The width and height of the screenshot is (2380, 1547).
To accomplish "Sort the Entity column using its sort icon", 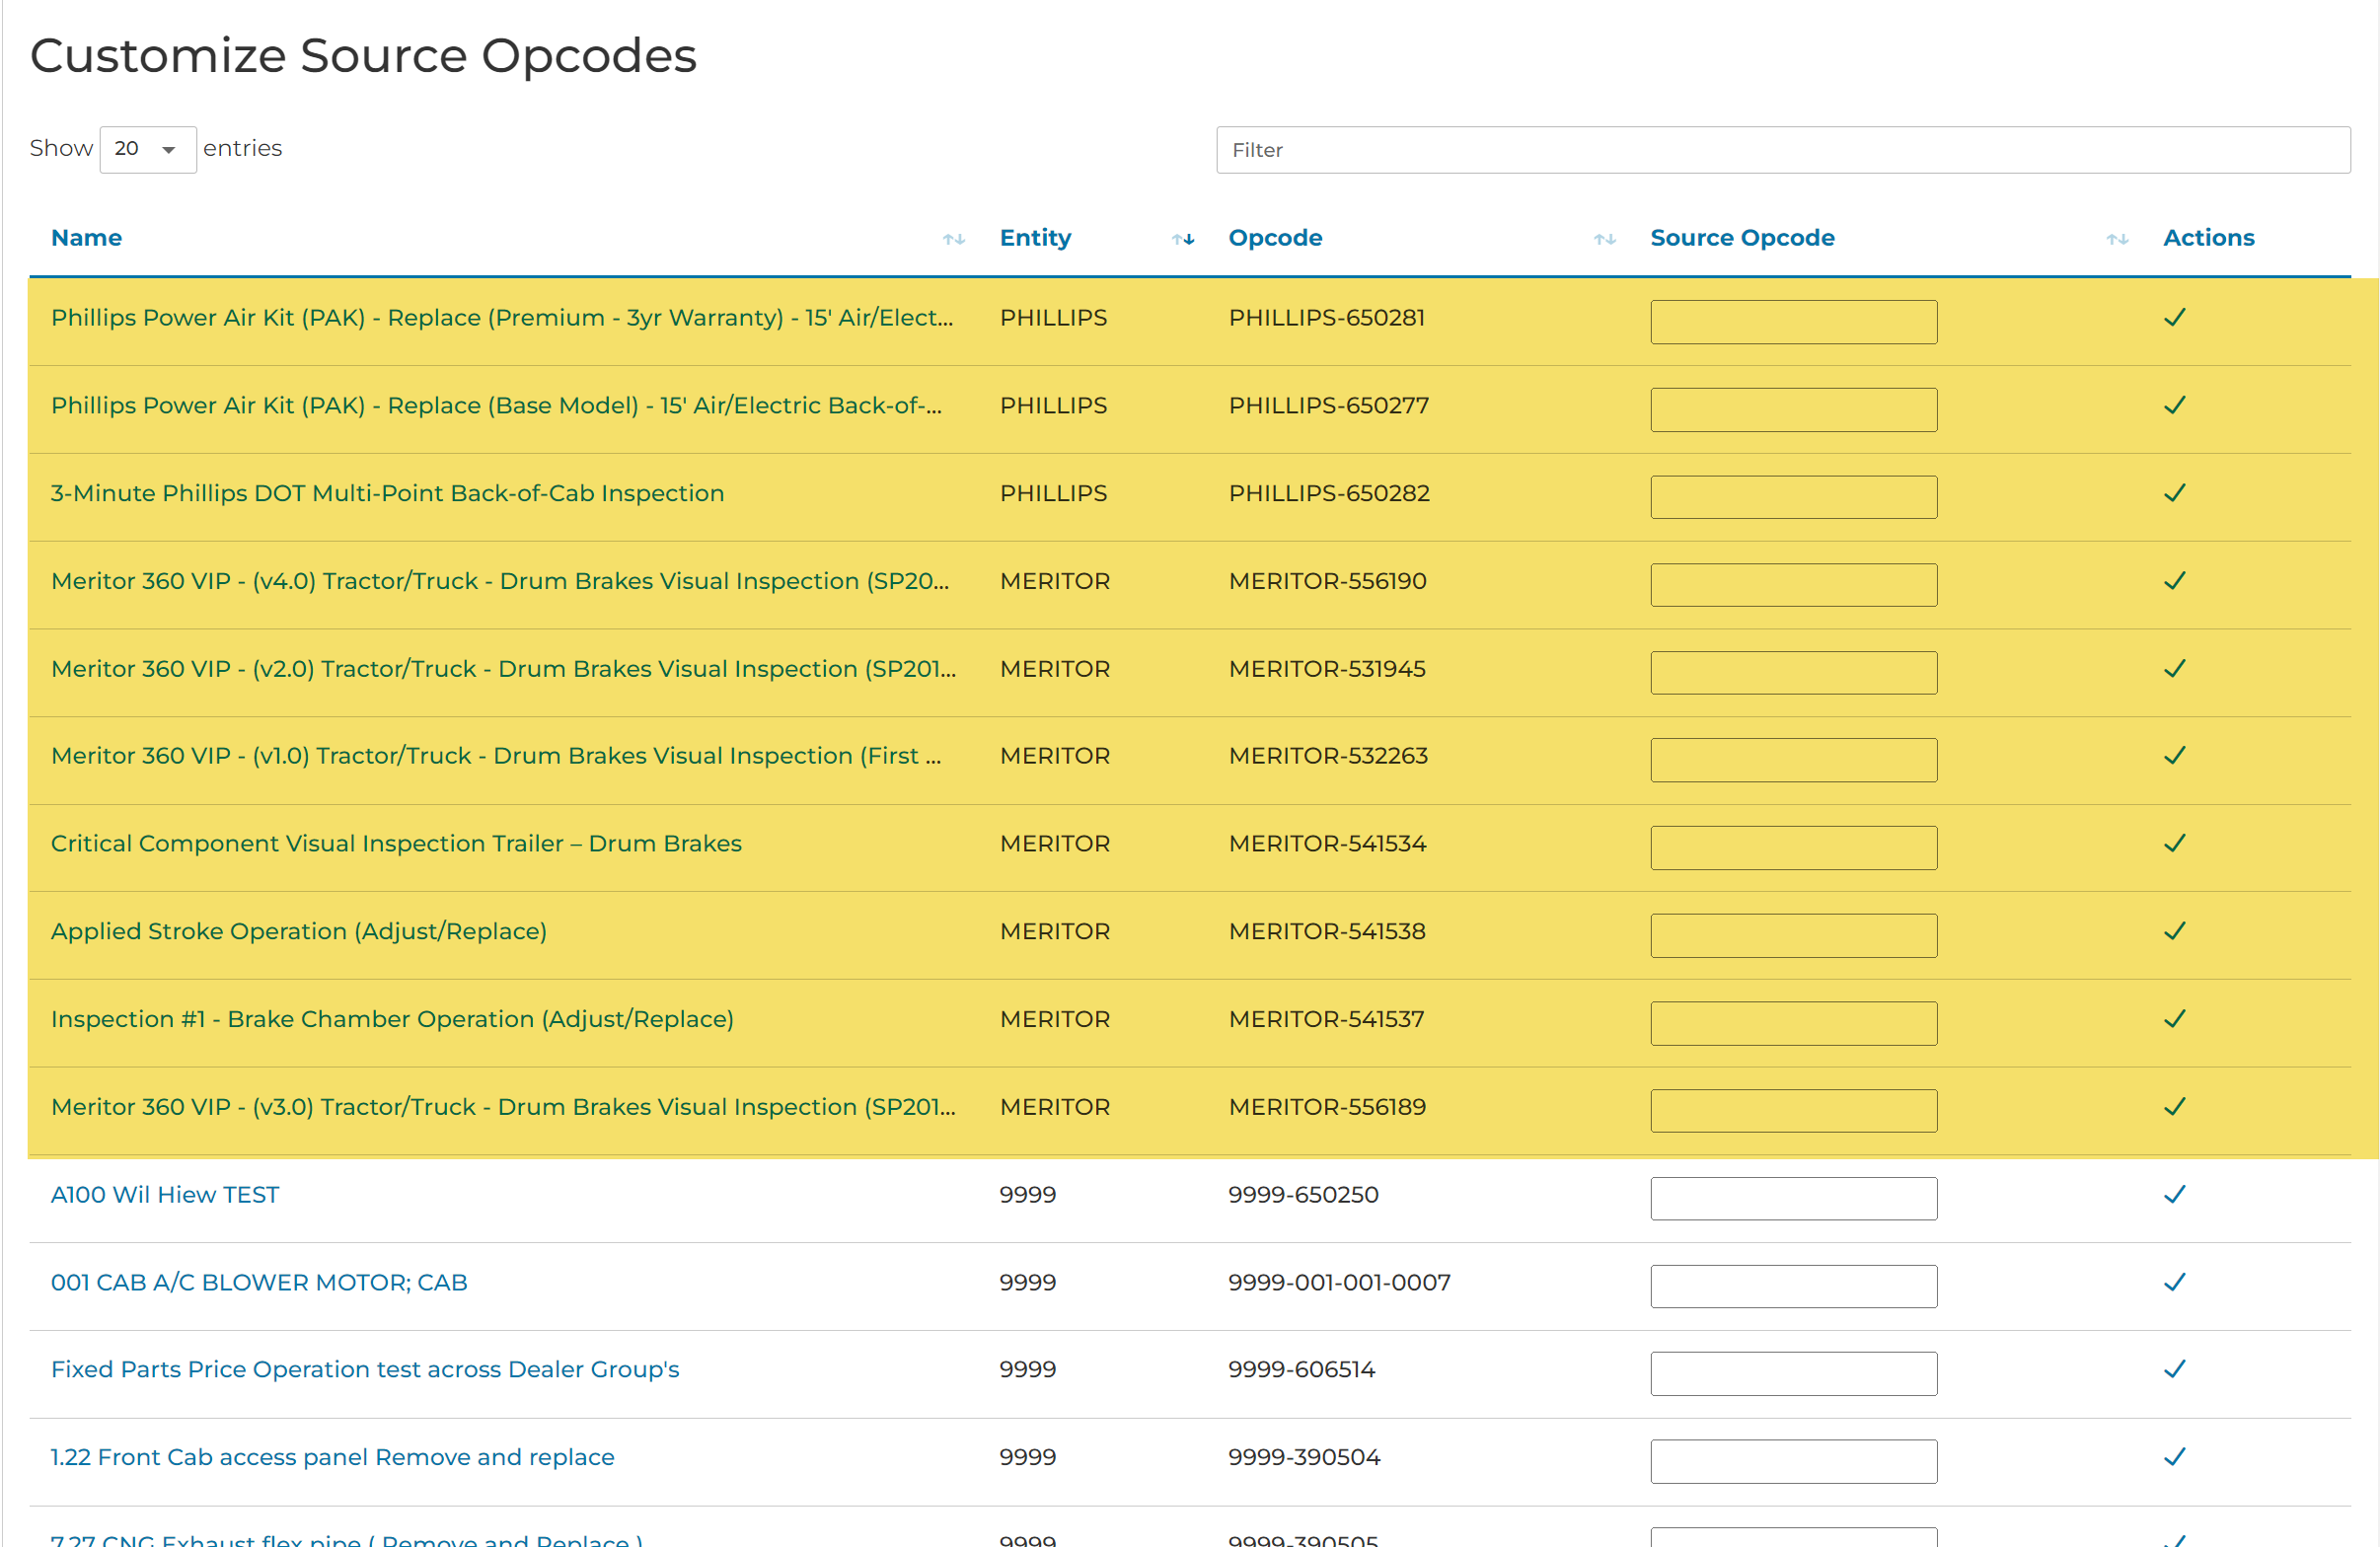I will coord(1183,239).
